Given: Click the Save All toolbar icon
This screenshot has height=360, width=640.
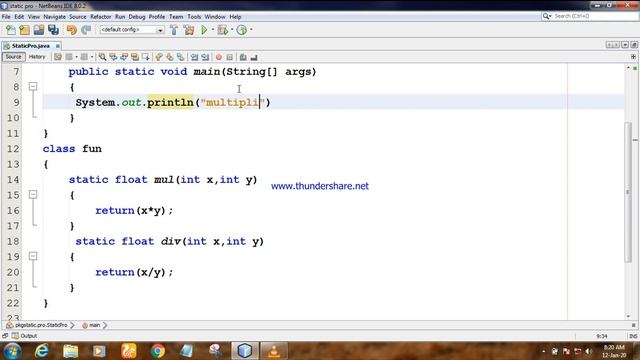Looking at the screenshot, I should point(53,30).
